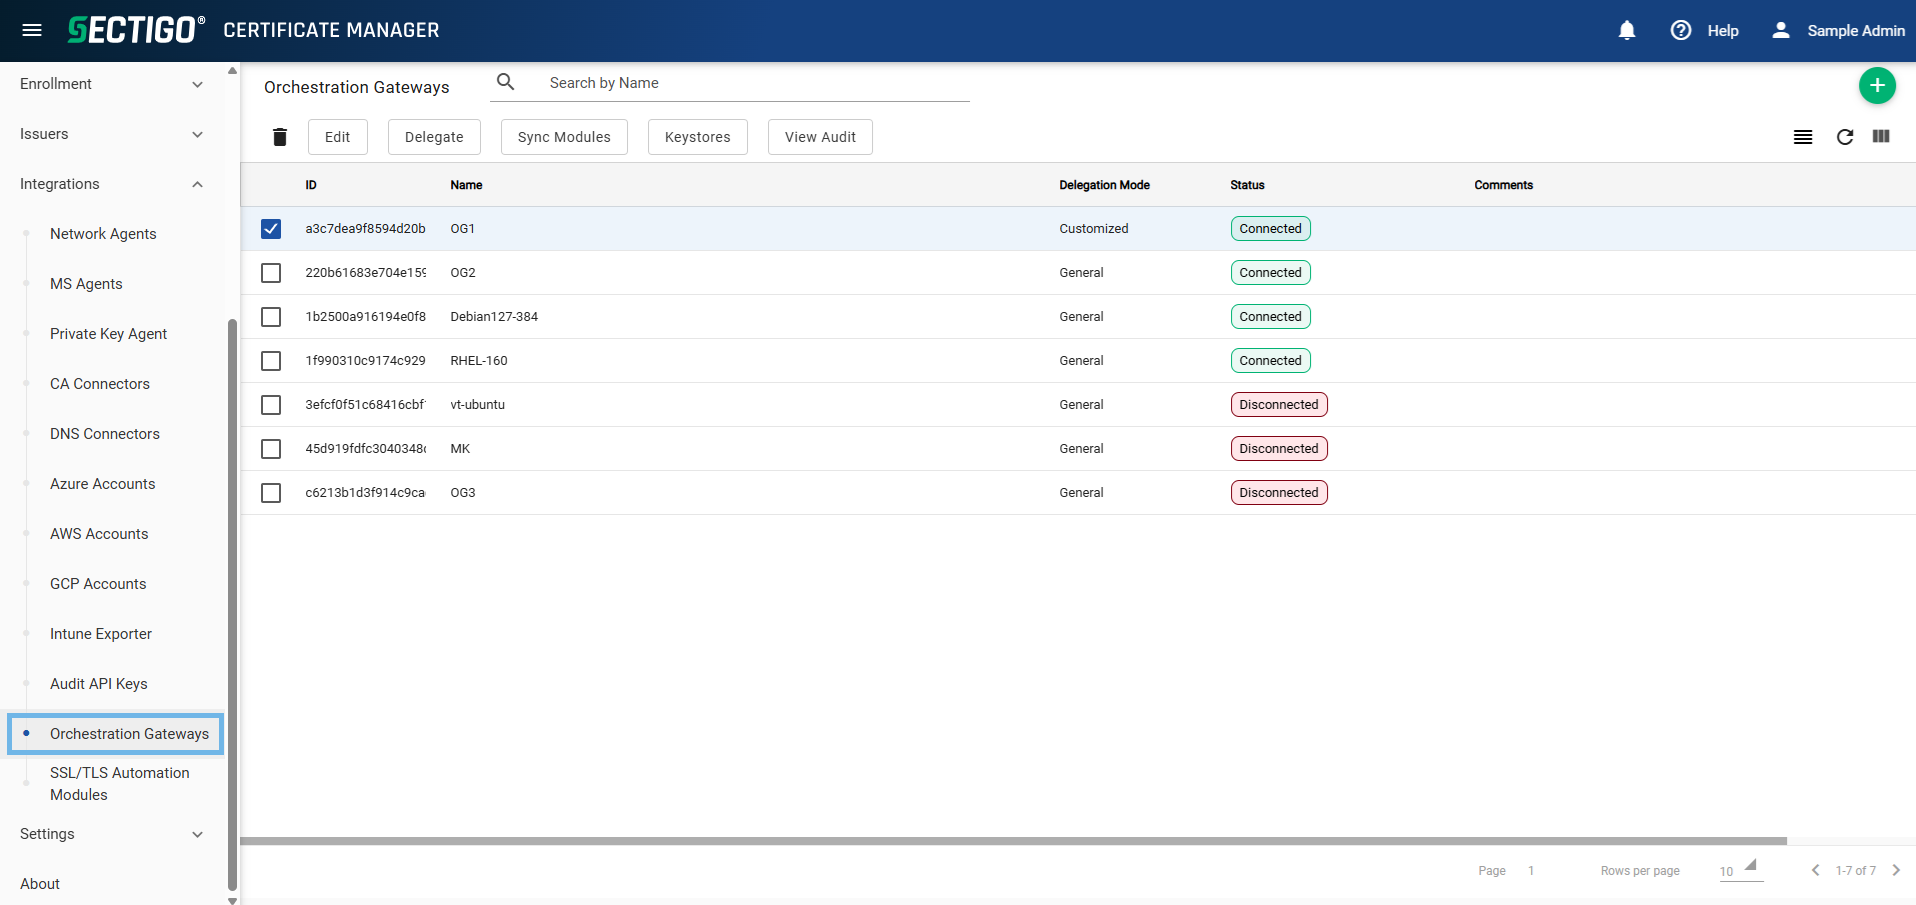Sort by the ID column header

[311, 185]
